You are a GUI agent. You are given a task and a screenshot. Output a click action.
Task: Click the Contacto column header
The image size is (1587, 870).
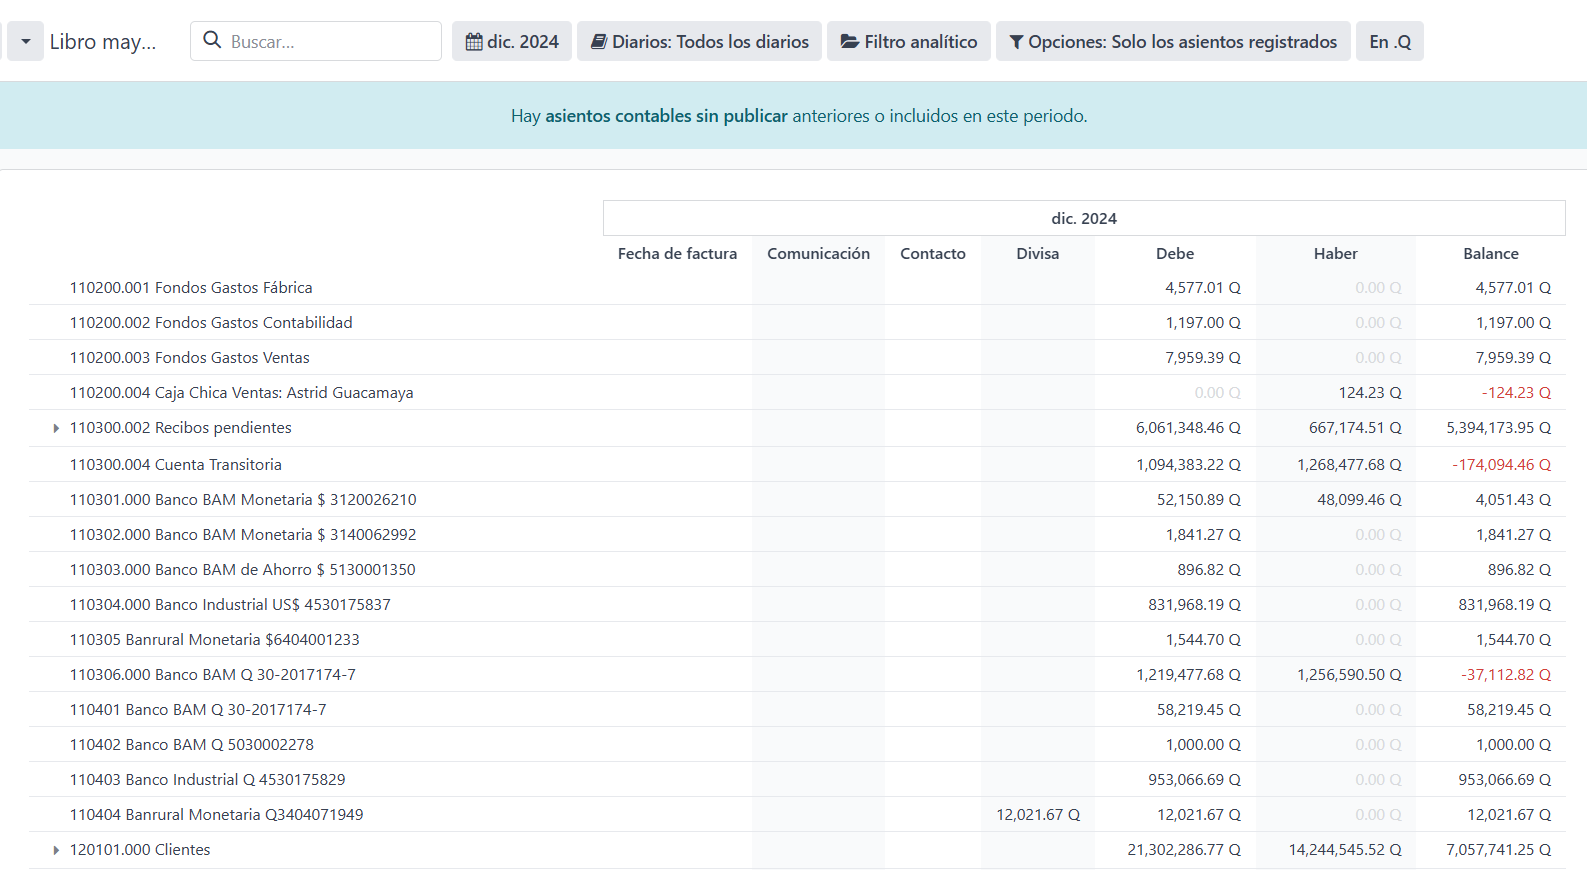click(933, 254)
